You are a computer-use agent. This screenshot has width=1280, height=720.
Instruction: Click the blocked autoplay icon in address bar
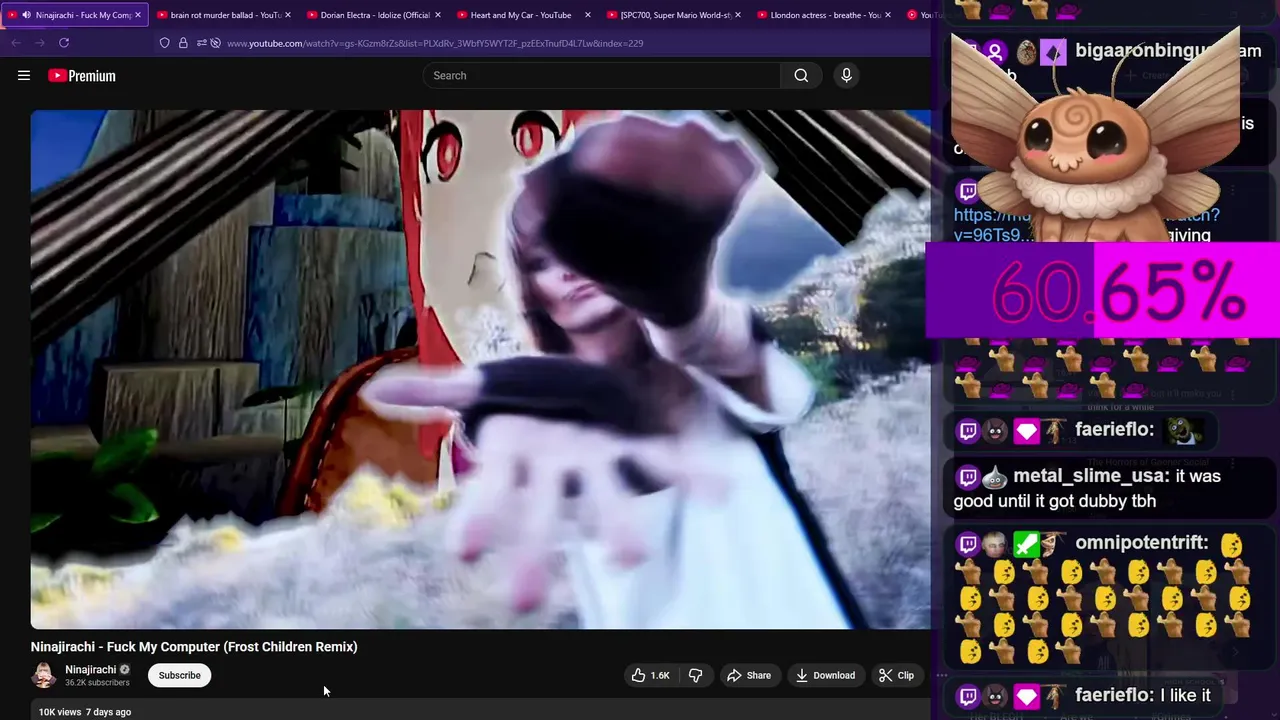point(215,43)
